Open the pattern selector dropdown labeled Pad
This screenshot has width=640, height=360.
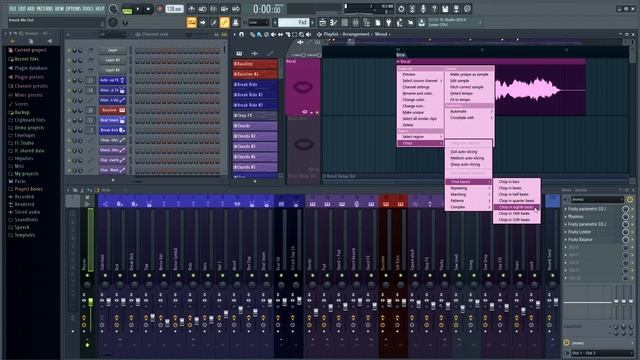[x=293, y=22]
